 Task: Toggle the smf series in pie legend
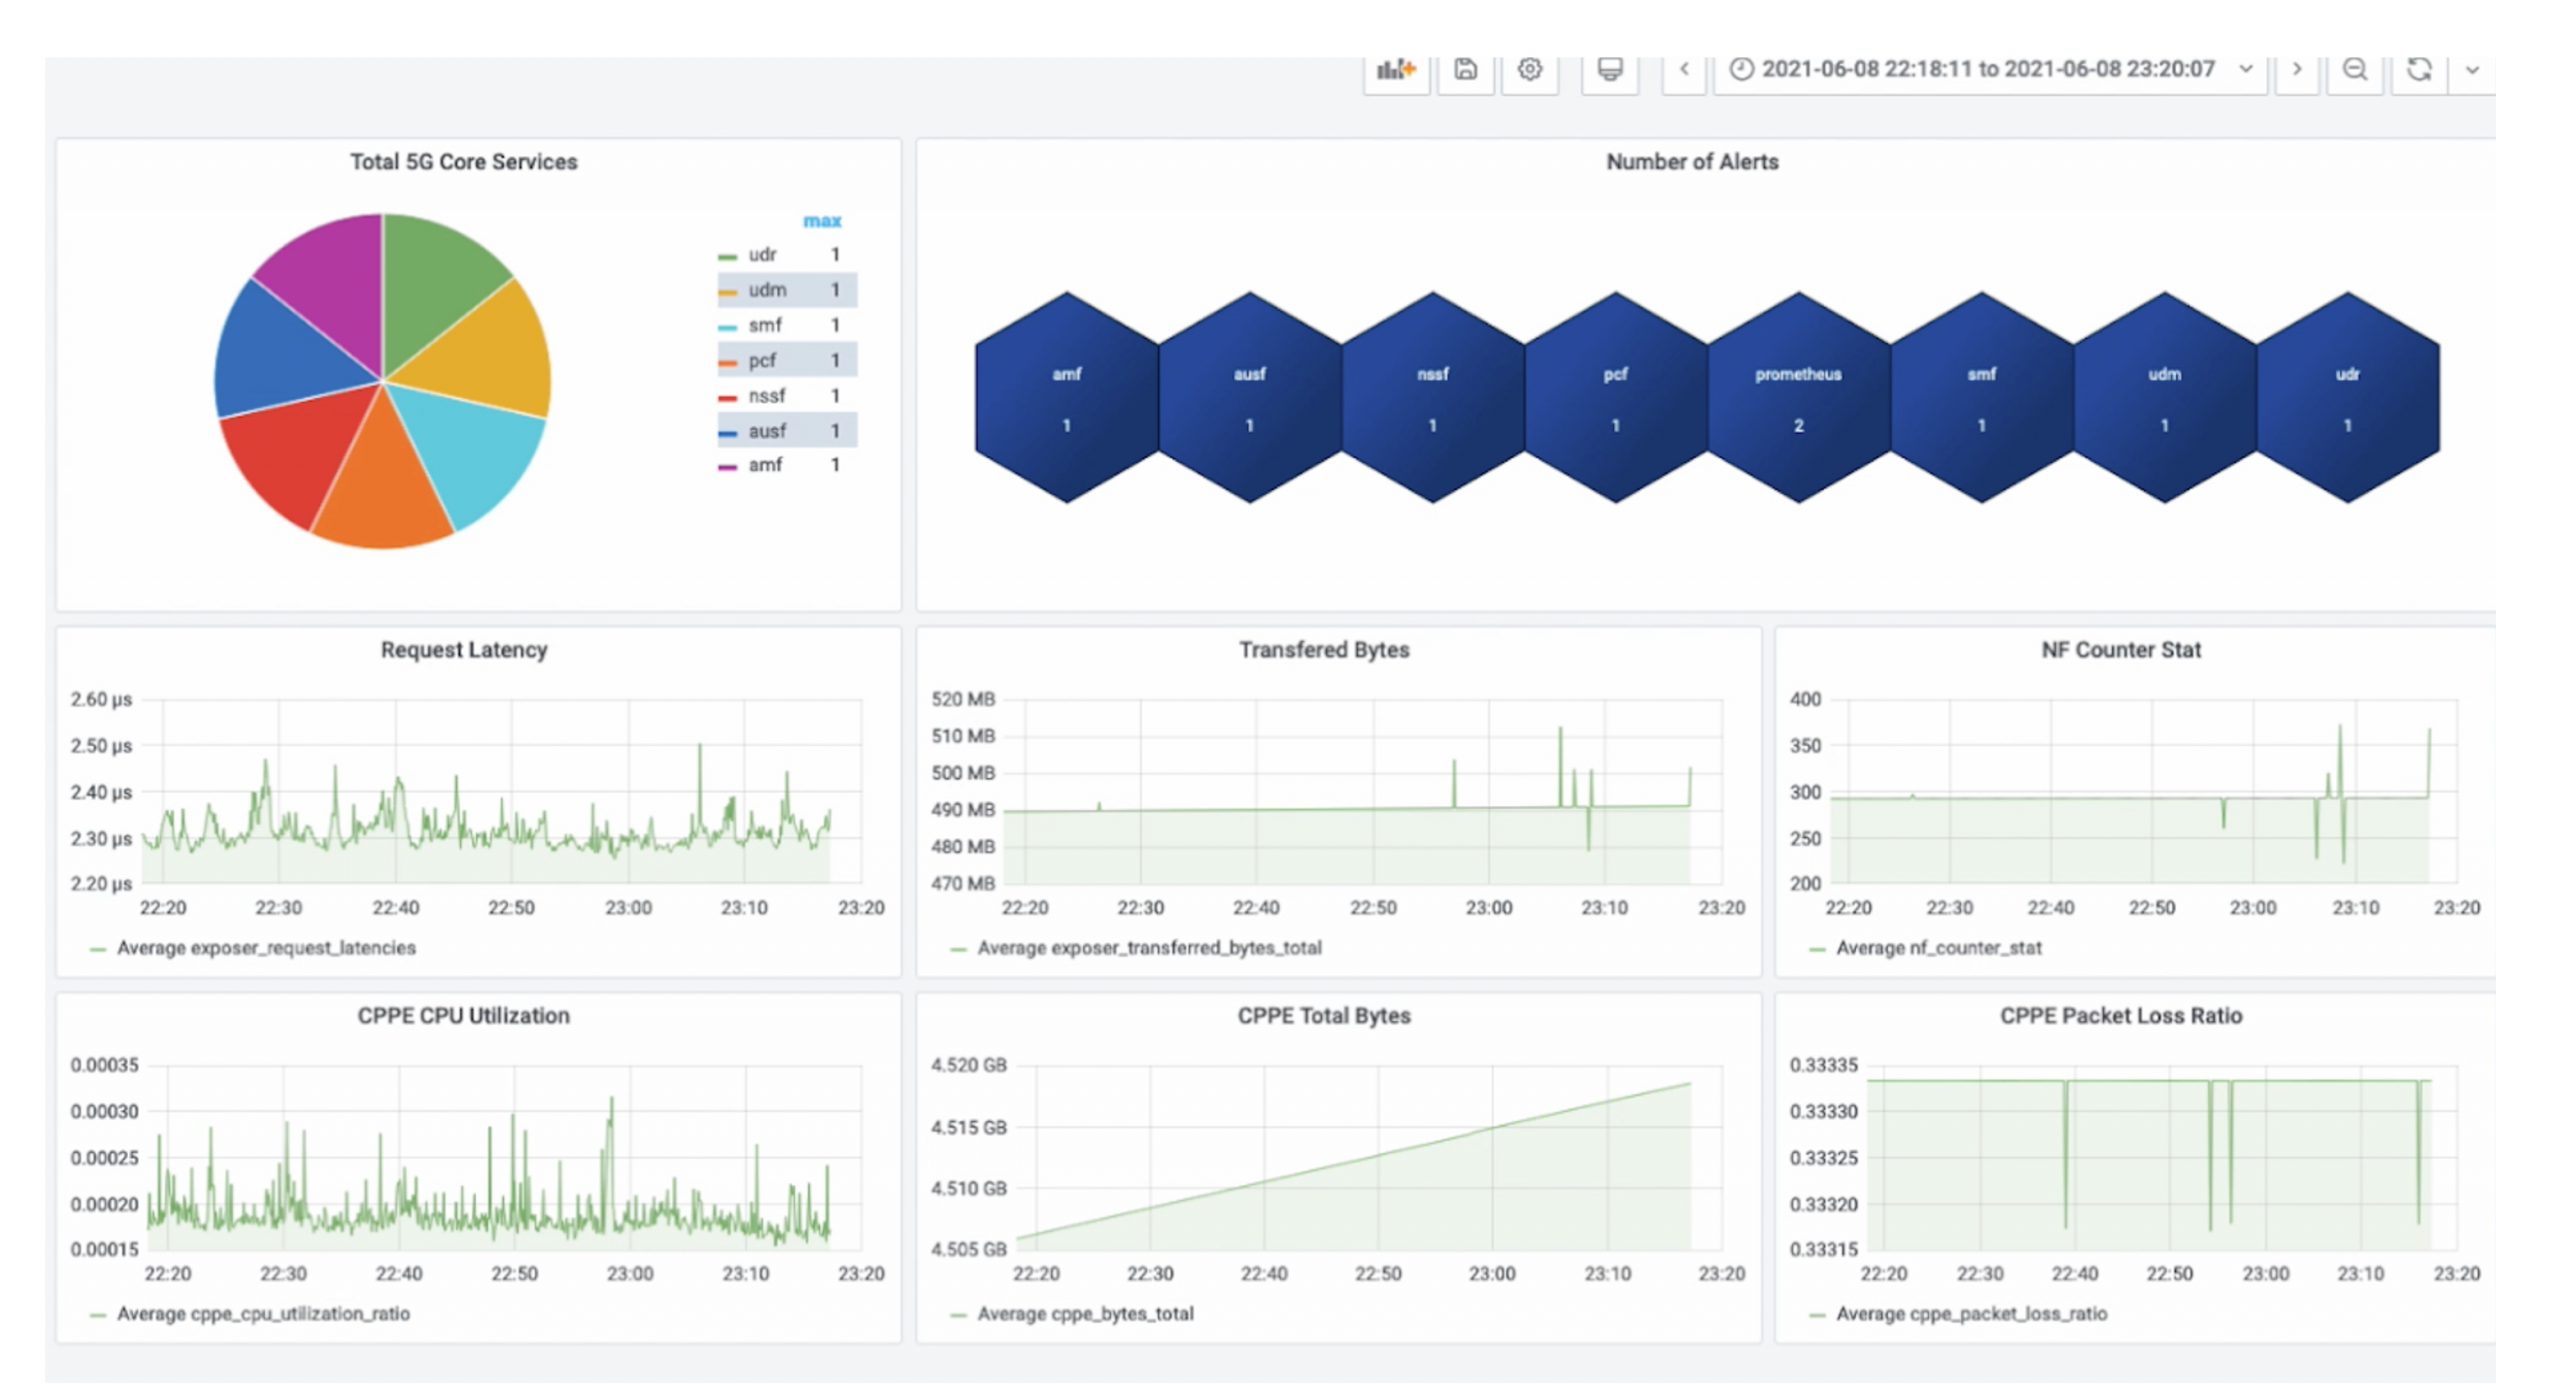(x=764, y=325)
